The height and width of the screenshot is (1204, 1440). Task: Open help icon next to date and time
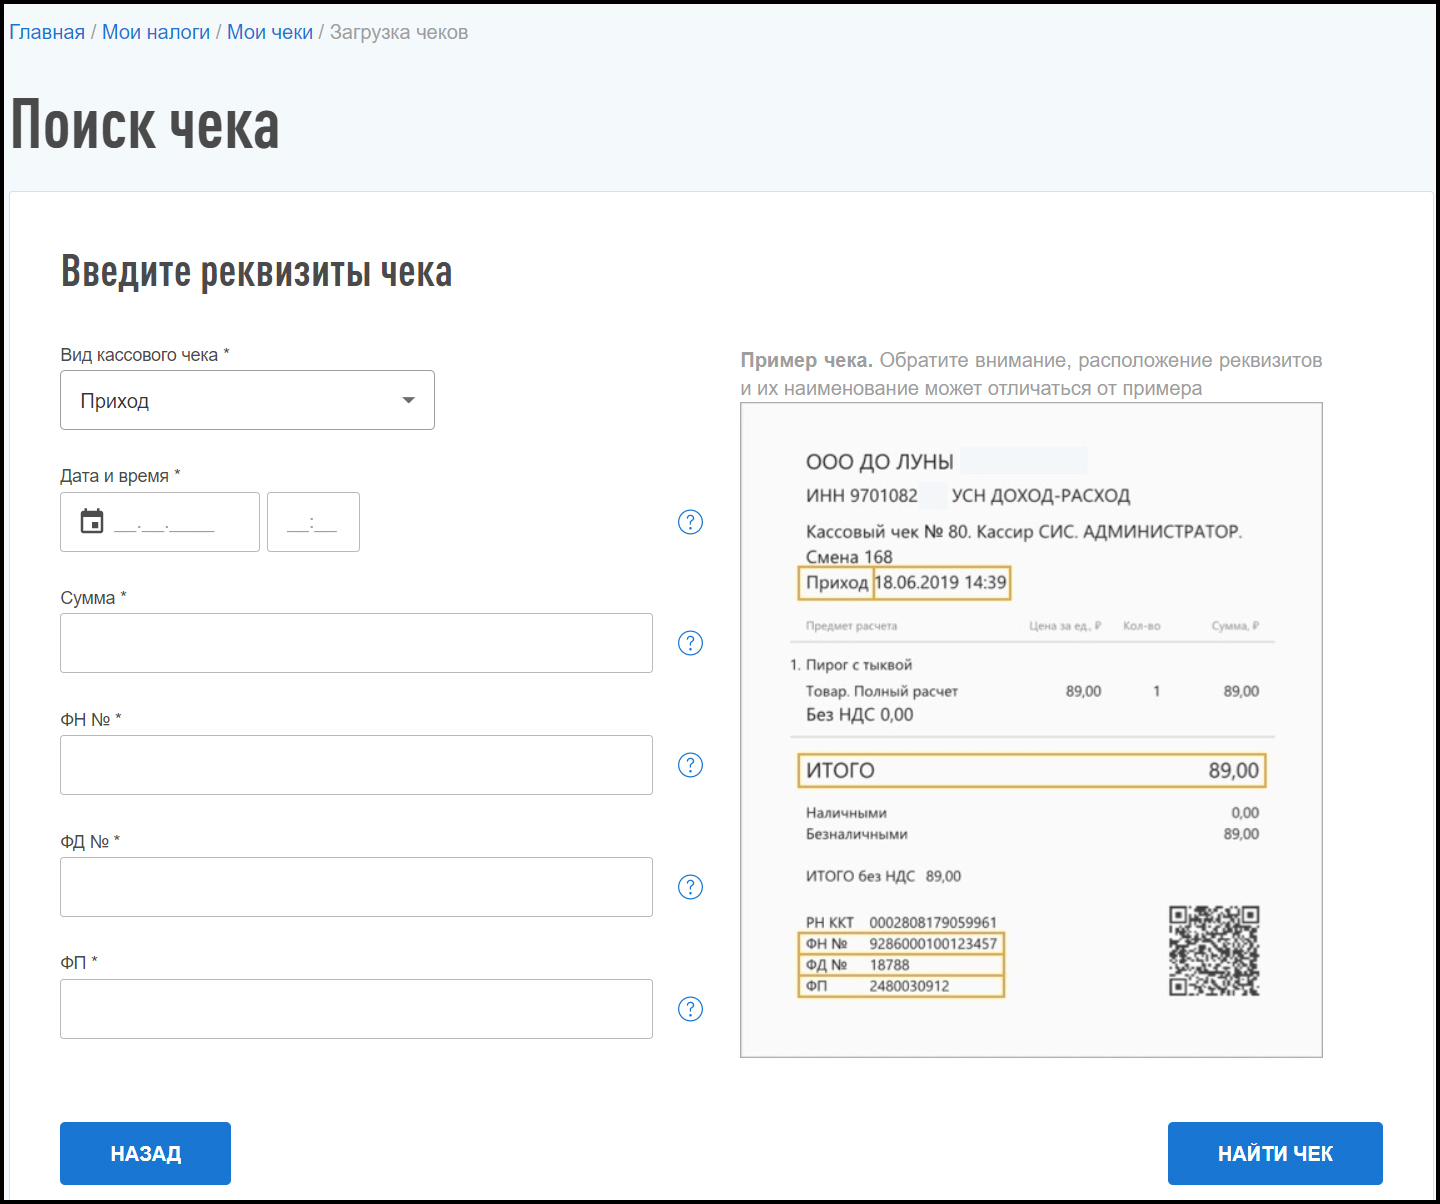pos(690,522)
